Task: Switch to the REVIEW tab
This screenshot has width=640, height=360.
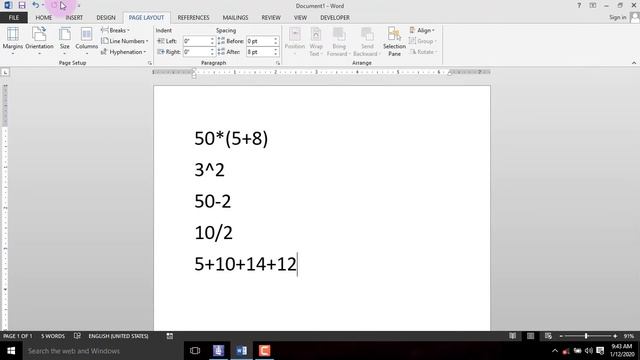Action: (x=271, y=18)
